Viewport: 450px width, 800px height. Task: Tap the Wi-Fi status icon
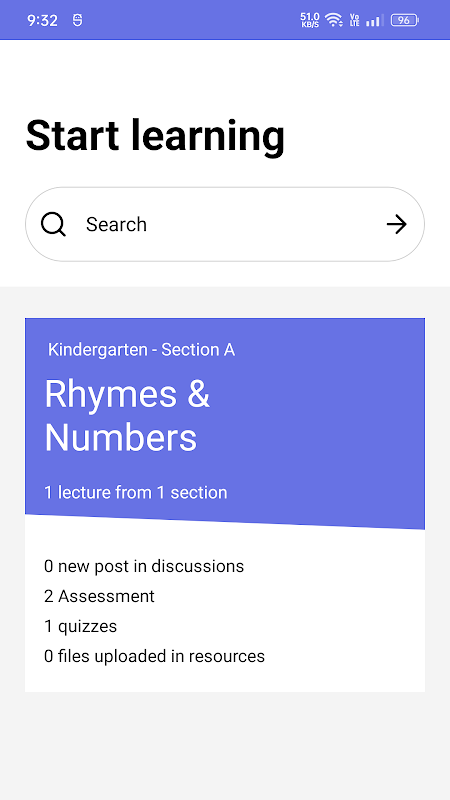334,20
